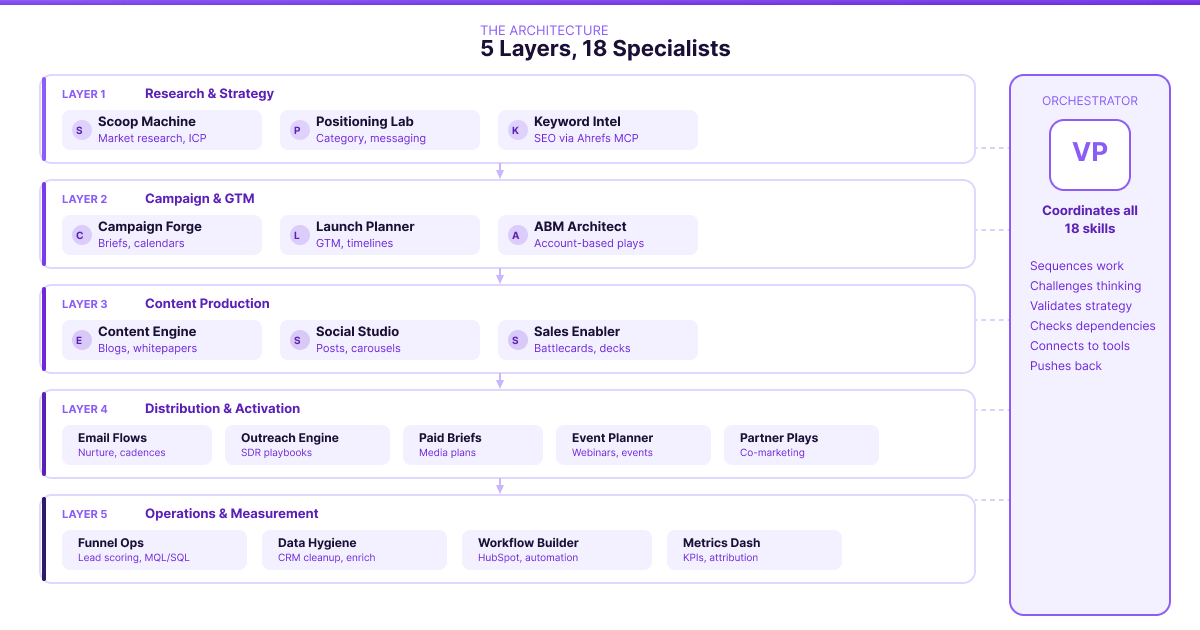Select the Scoop Machine S icon
The image size is (1200, 630).
click(79, 130)
